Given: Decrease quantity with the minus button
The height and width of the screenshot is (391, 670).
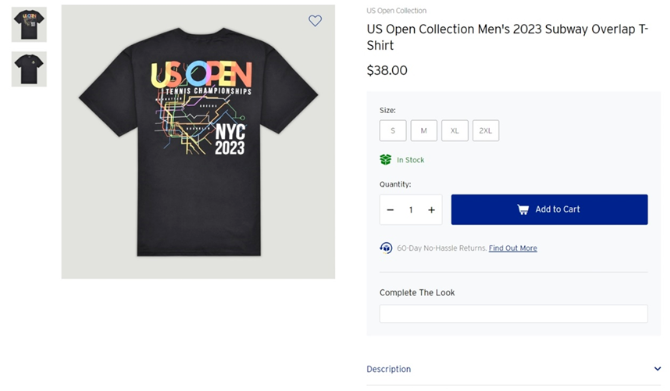Looking at the screenshot, I should [x=390, y=210].
